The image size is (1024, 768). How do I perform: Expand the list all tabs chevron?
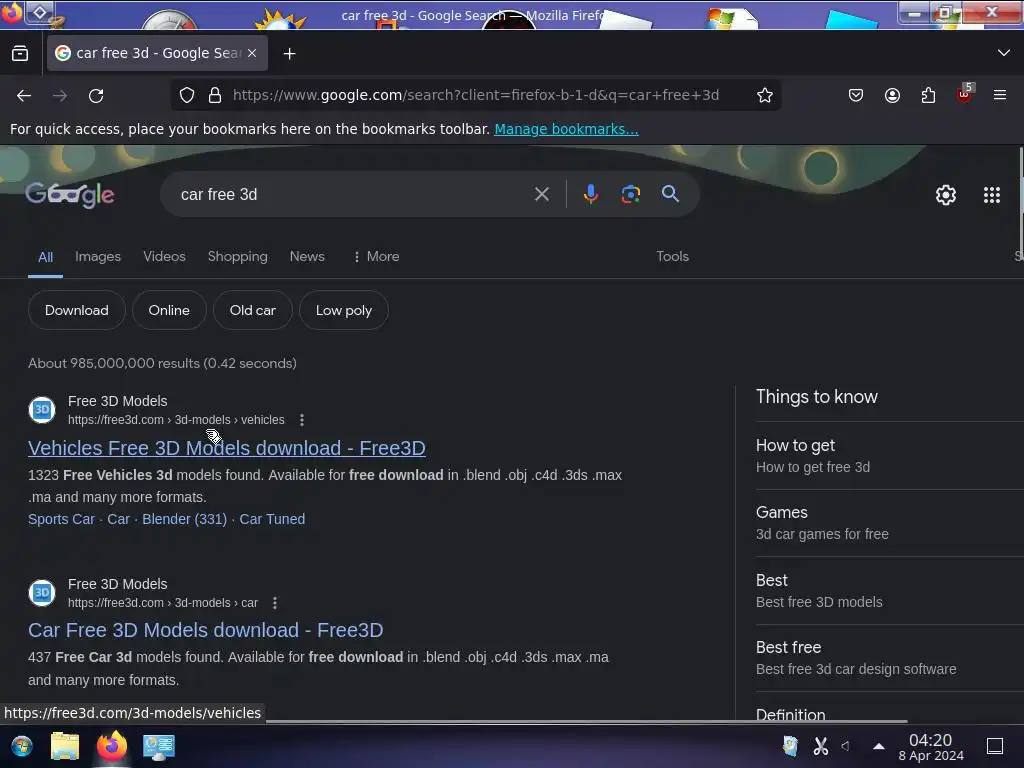pyautogui.click(x=1004, y=53)
